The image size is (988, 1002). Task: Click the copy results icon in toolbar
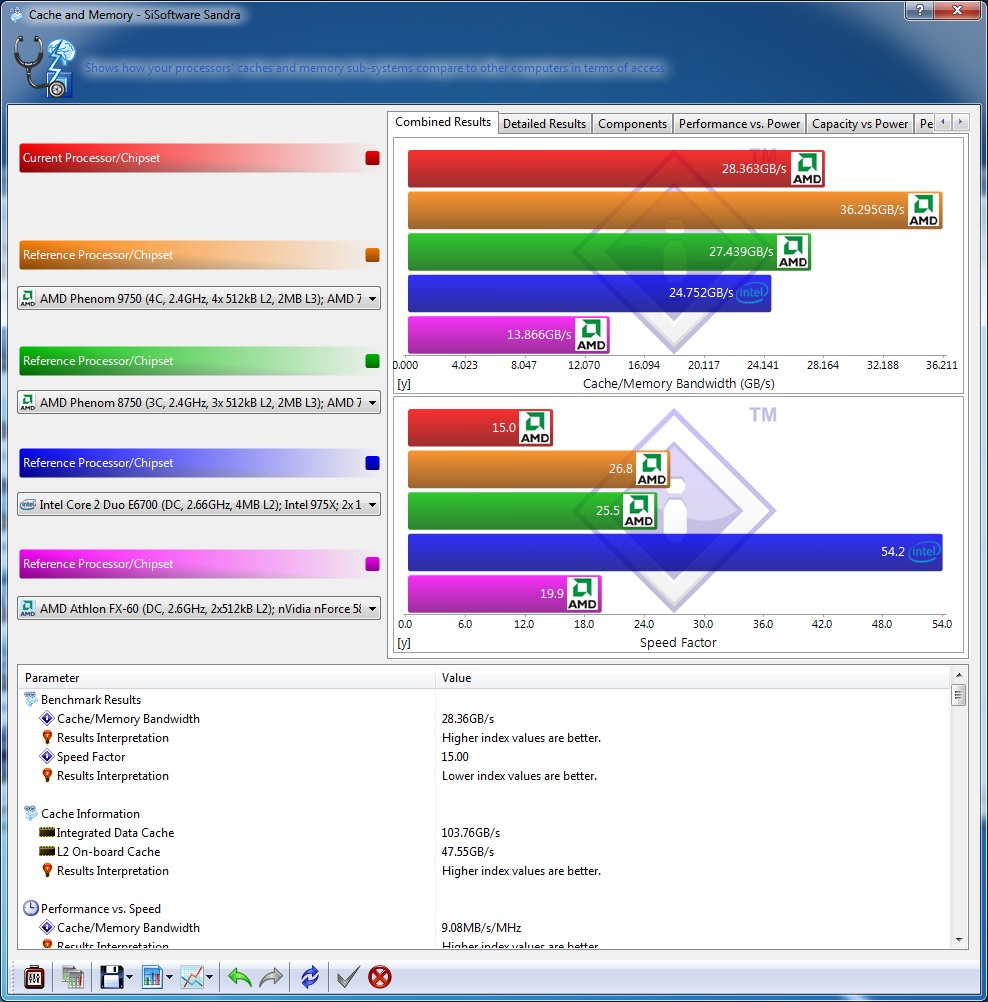click(x=73, y=977)
